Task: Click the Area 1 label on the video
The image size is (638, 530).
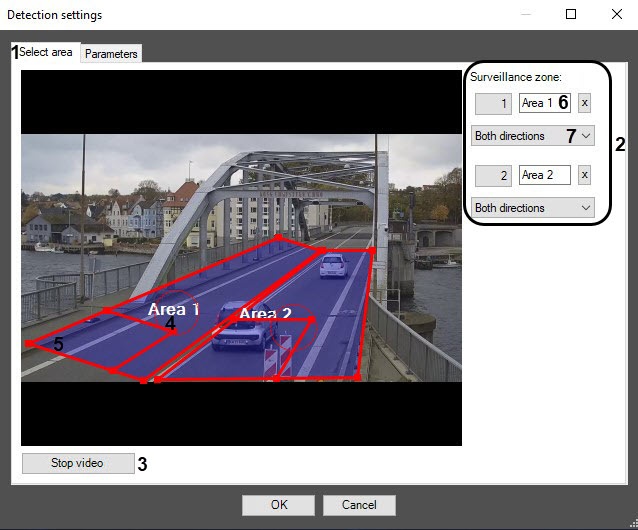Action: point(174,310)
